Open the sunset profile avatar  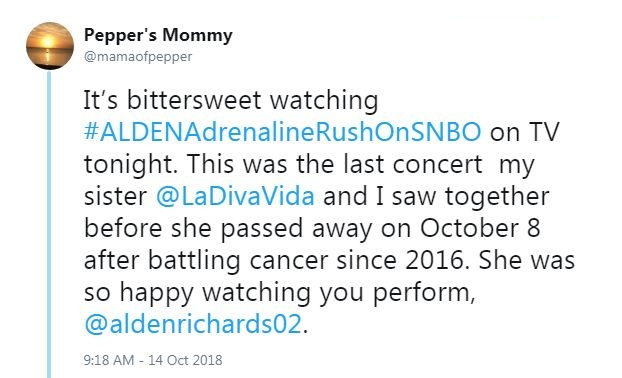pyautogui.click(x=50, y=46)
